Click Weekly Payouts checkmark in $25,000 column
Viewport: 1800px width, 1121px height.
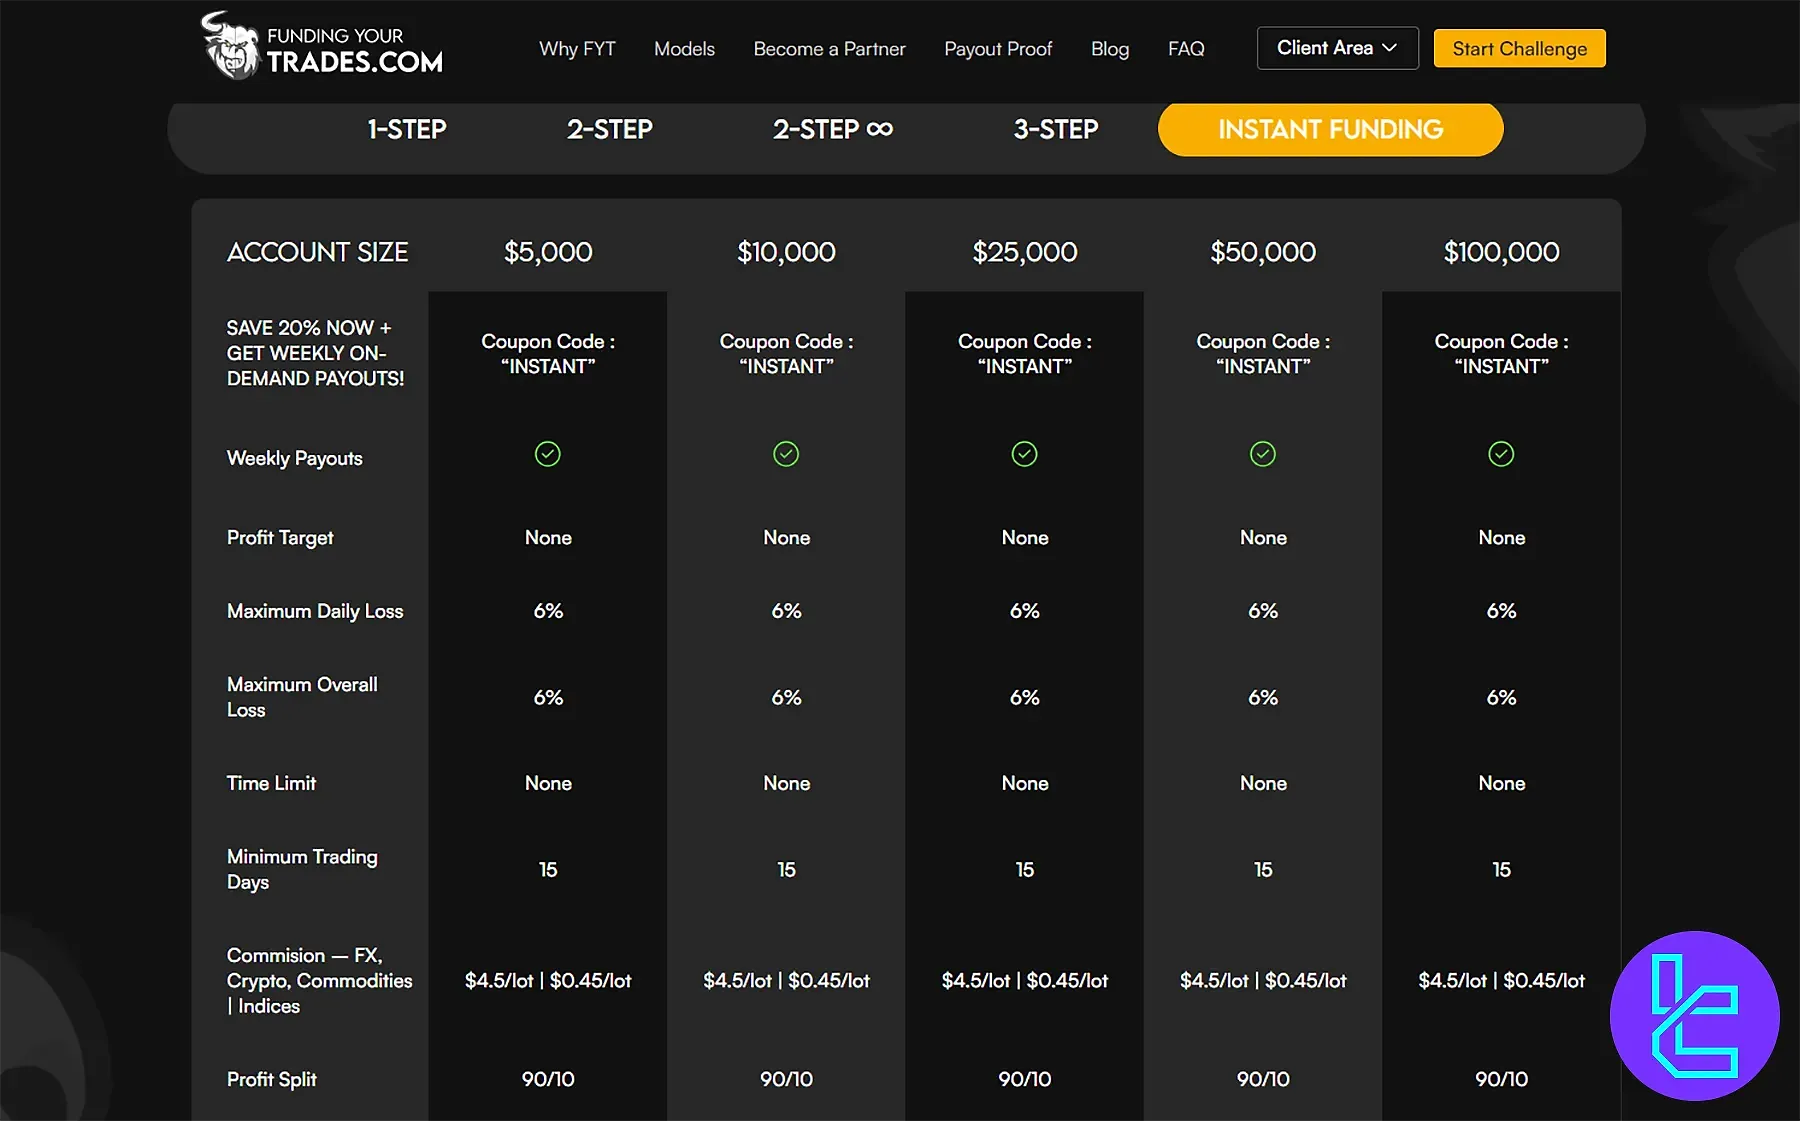[x=1025, y=454]
